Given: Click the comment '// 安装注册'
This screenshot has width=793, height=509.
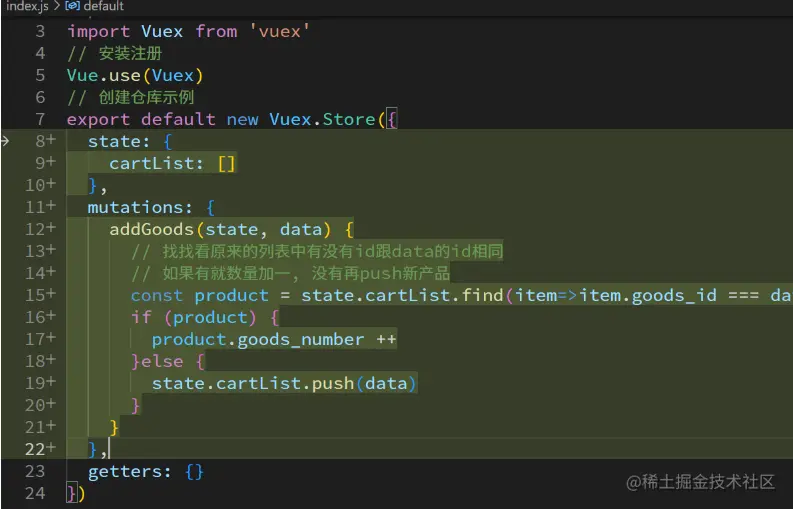Looking at the screenshot, I should pyautogui.click(x=114, y=53).
